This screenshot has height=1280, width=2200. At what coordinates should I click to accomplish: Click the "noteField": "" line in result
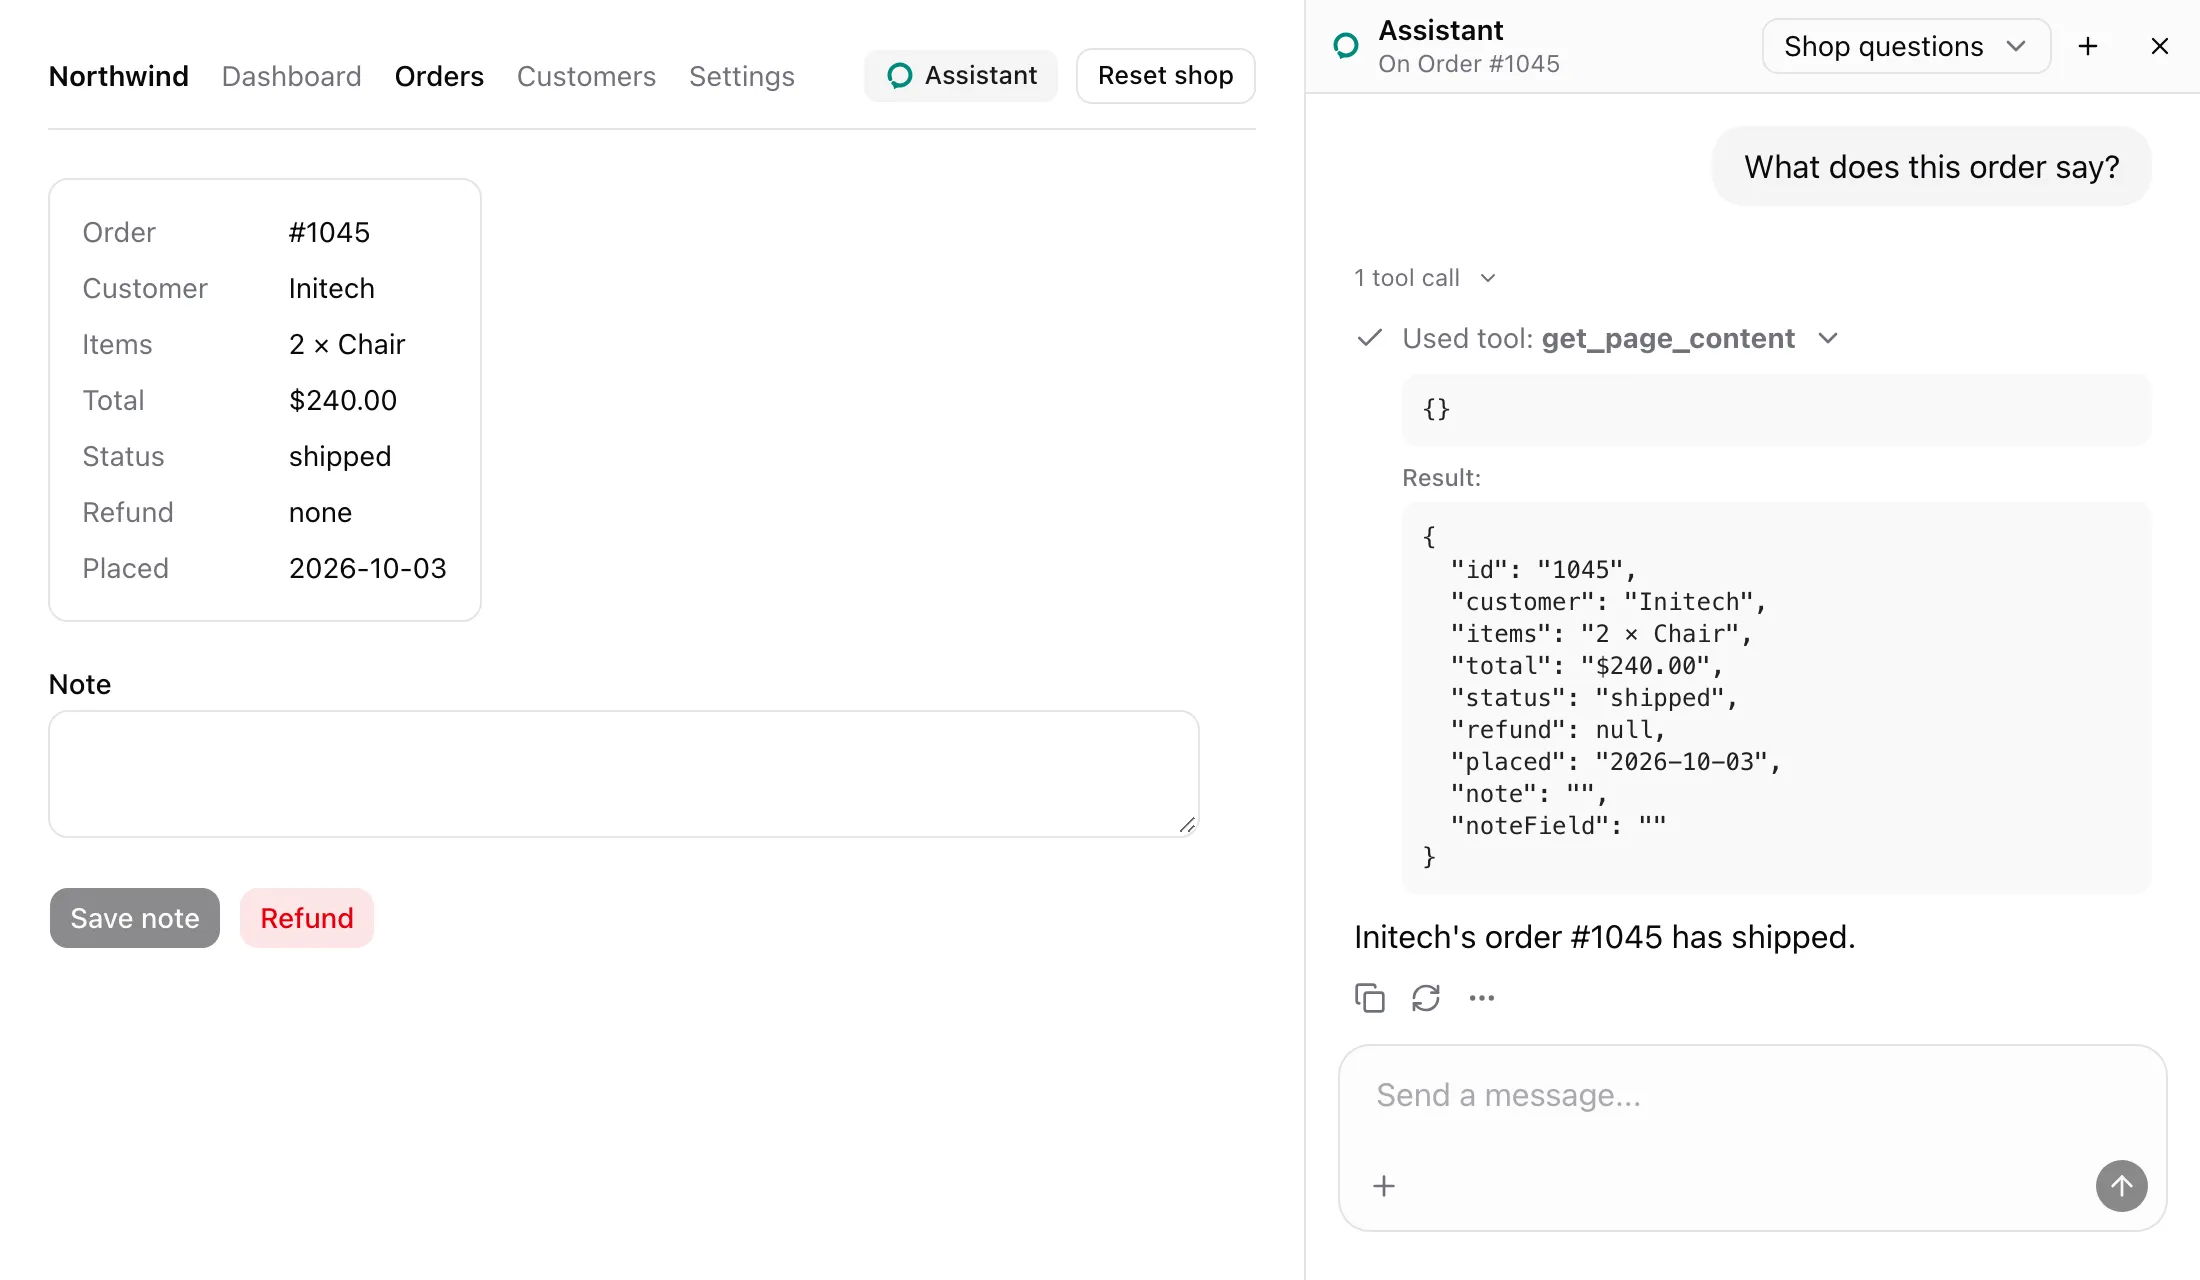point(1558,826)
